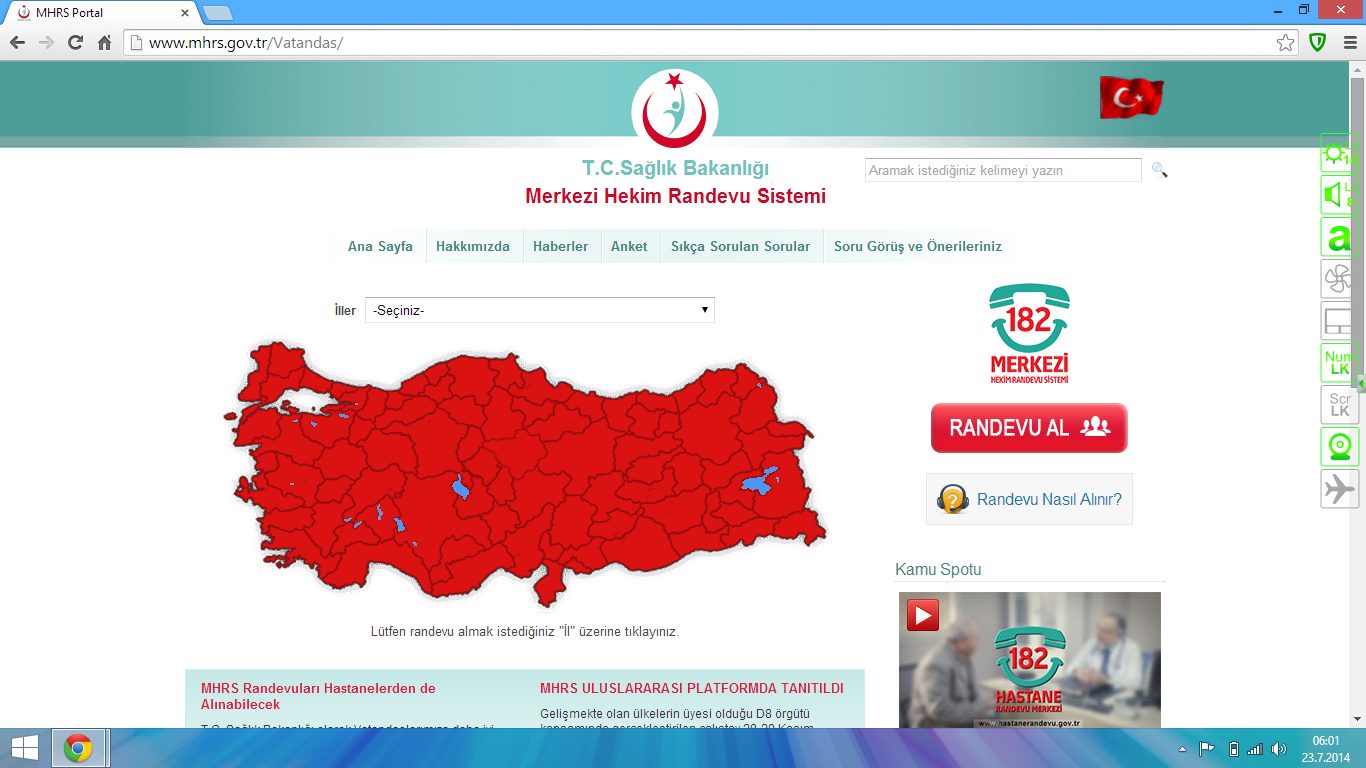The width and height of the screenshot is (1366, 768).
Task: Click the Merkezi Hekim Randevu Sistemi title
Action: [x=676, y=196]
